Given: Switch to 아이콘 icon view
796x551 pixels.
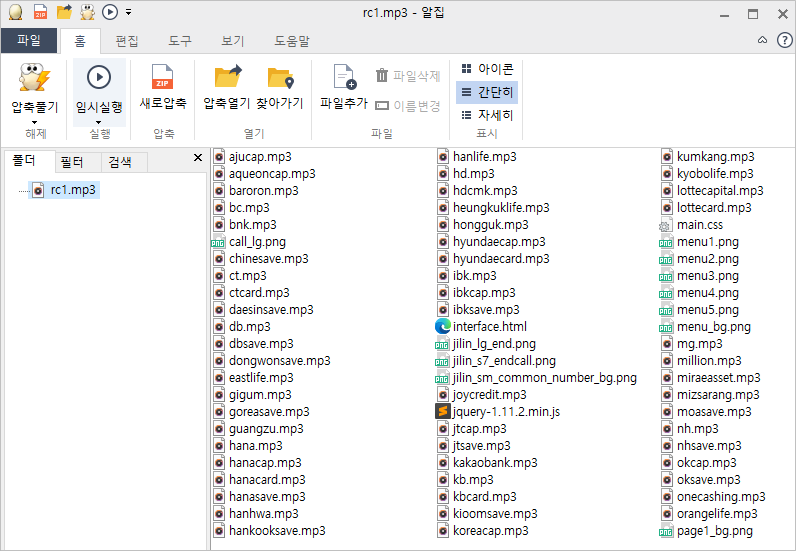Looking at the screenshot, I should (x=487, y=69).
